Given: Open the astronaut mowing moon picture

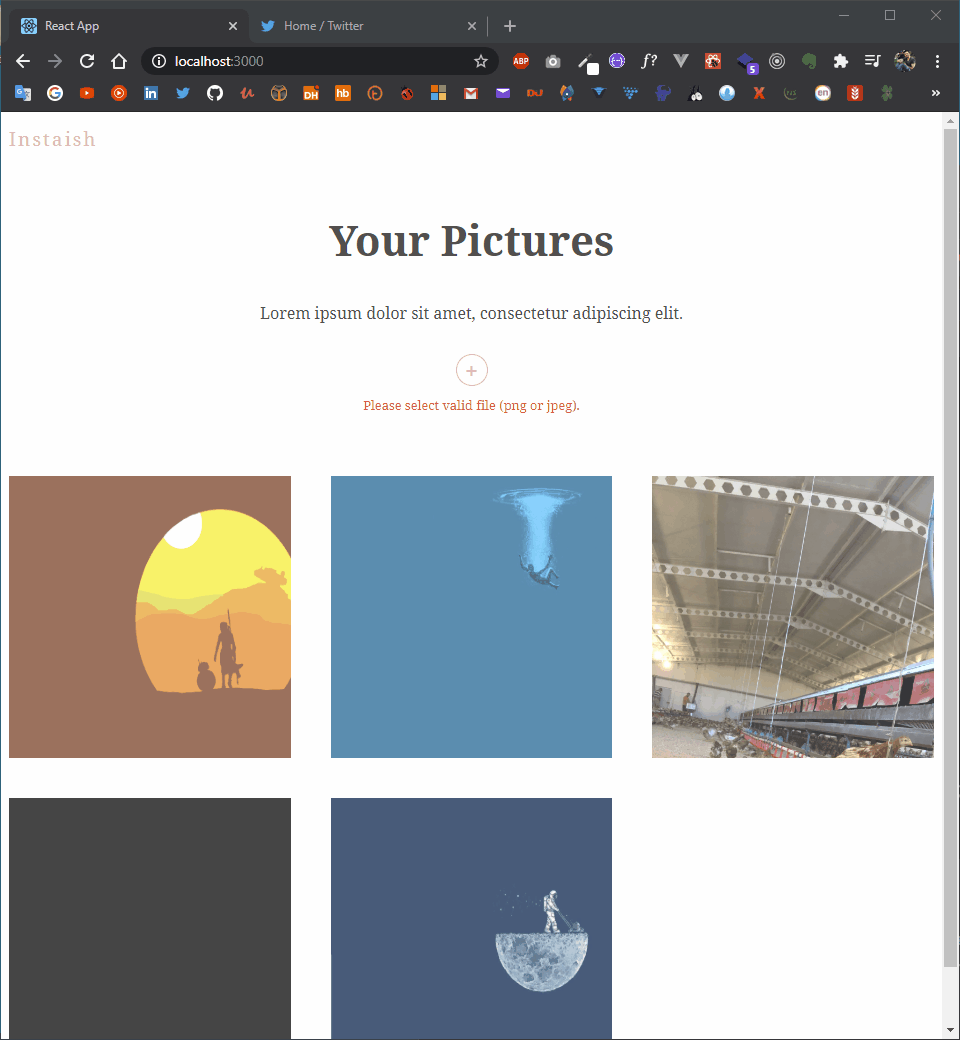Looking at the screenshot, I should click(471, 919).
